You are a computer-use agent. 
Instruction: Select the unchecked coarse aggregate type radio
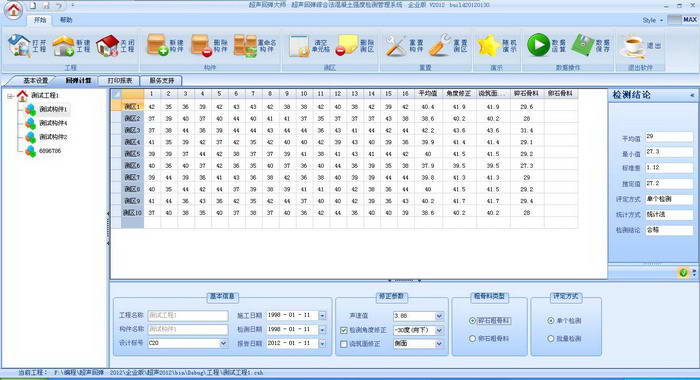tap(472, 339)
